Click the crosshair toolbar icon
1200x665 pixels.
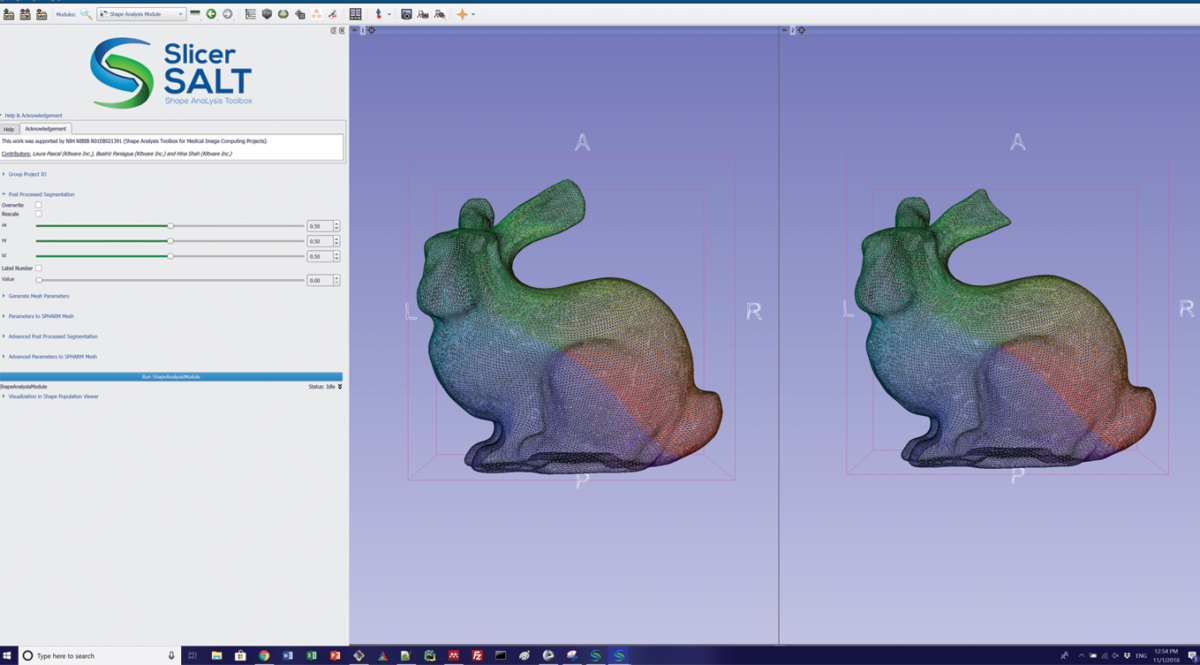pyautogui.click(x=463, y=13)
